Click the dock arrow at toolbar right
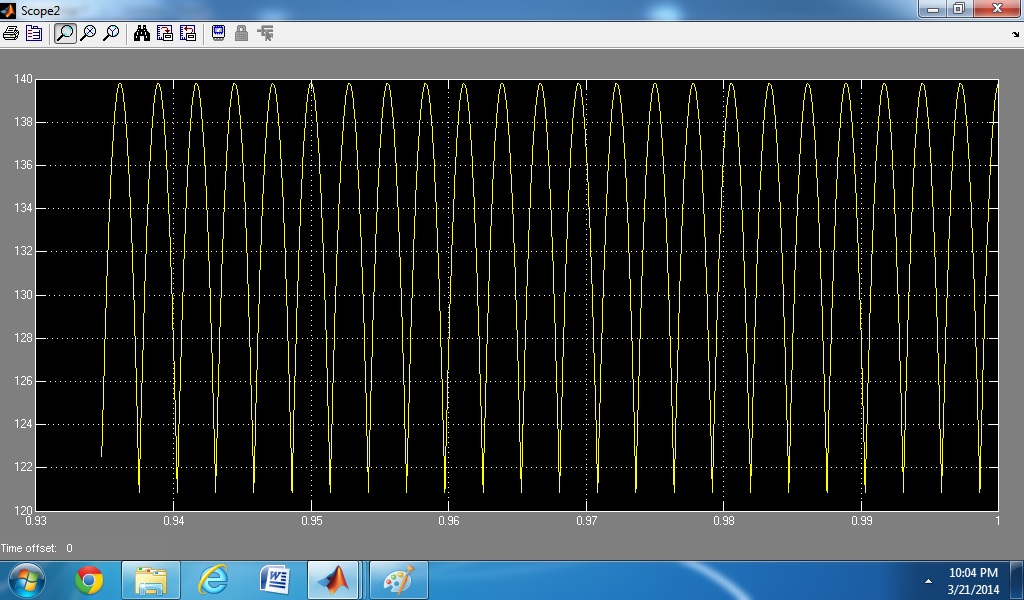The image size is (1024, 600). [x=1015, y=35]
